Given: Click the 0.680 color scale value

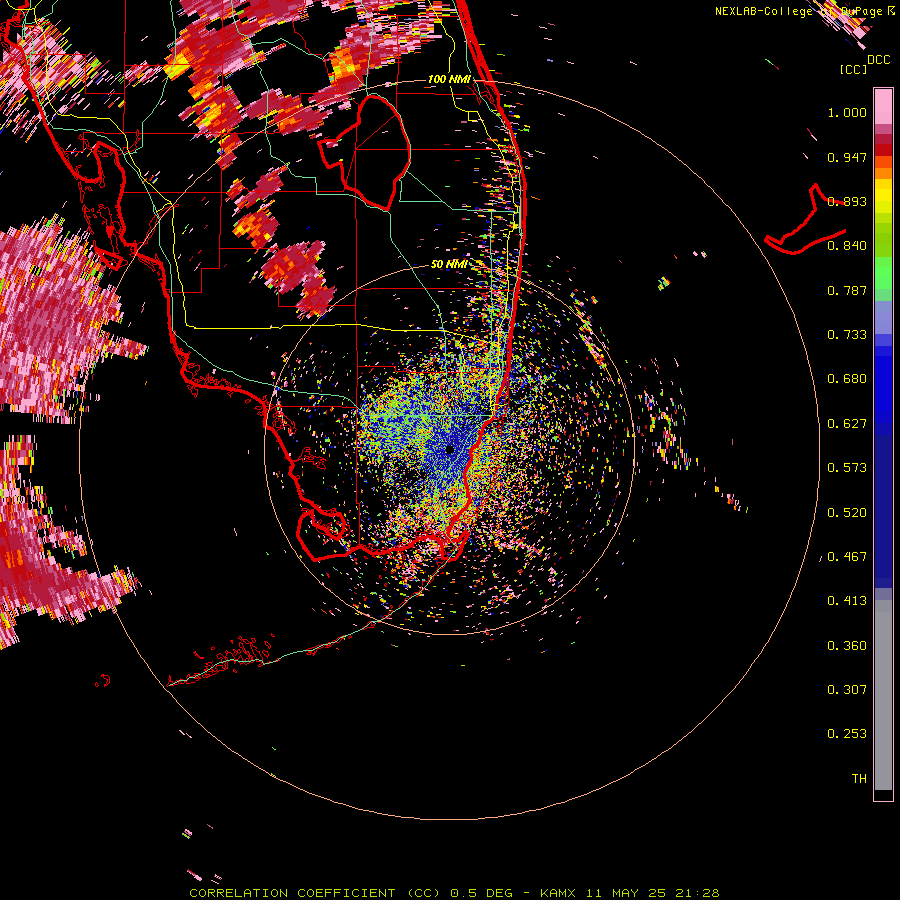Looking at the screenshot, I should 847,379.
